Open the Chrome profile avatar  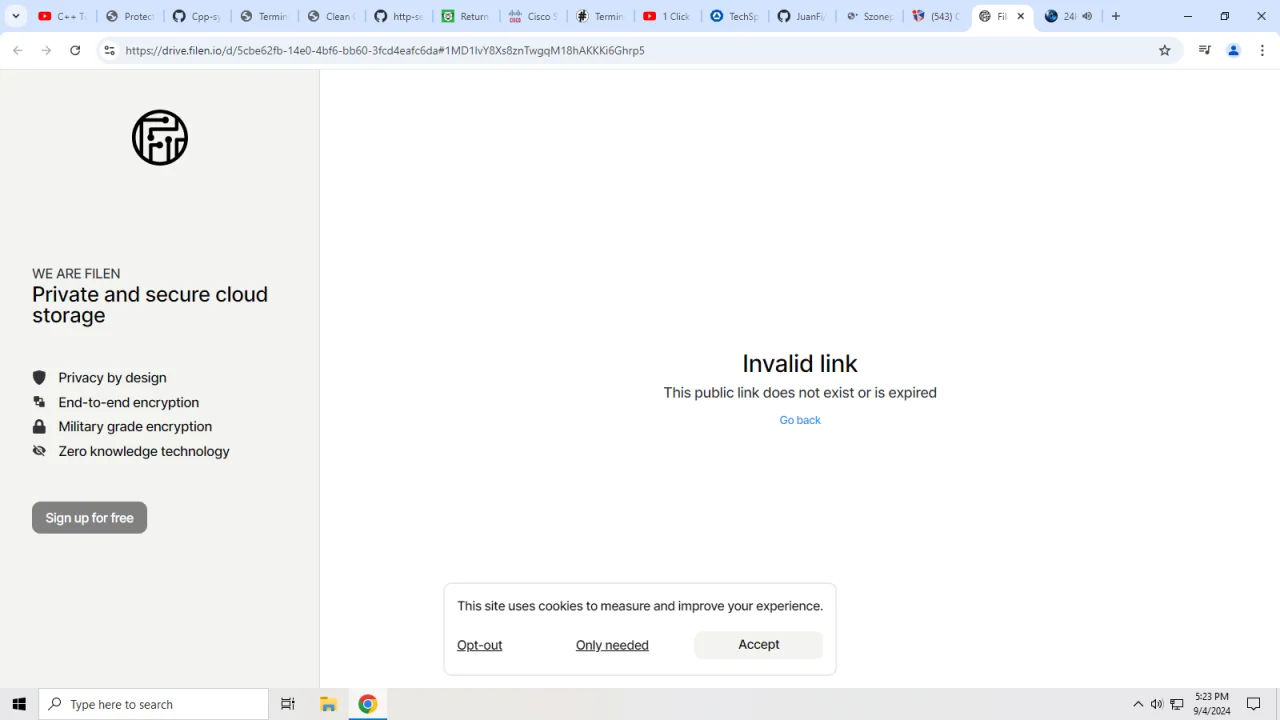click(x=1234, y=50)
